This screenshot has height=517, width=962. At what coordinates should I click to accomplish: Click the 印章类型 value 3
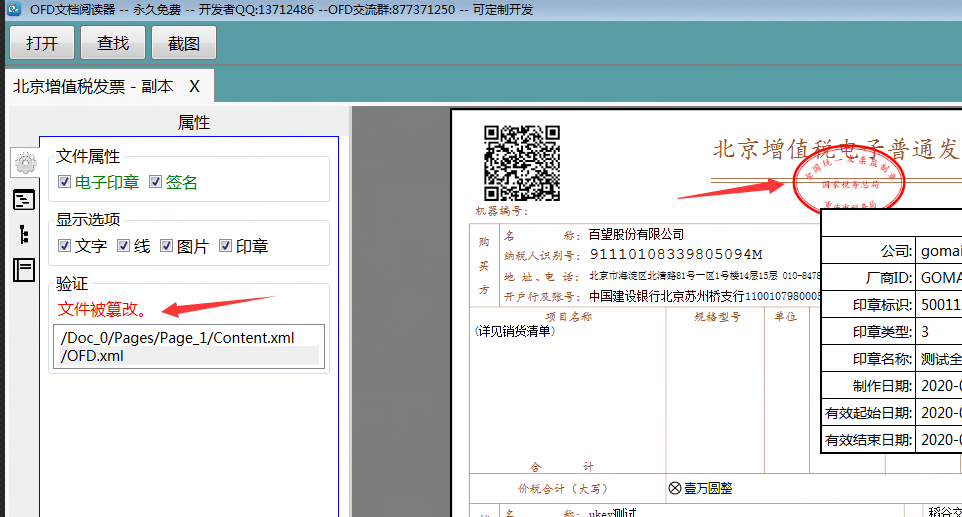pos(925,332)
